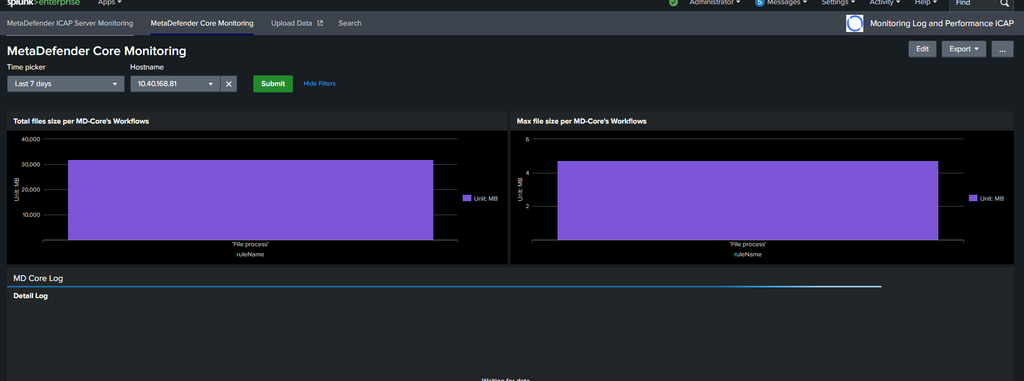Click the Hide Filters link

(x=319, y=84)
